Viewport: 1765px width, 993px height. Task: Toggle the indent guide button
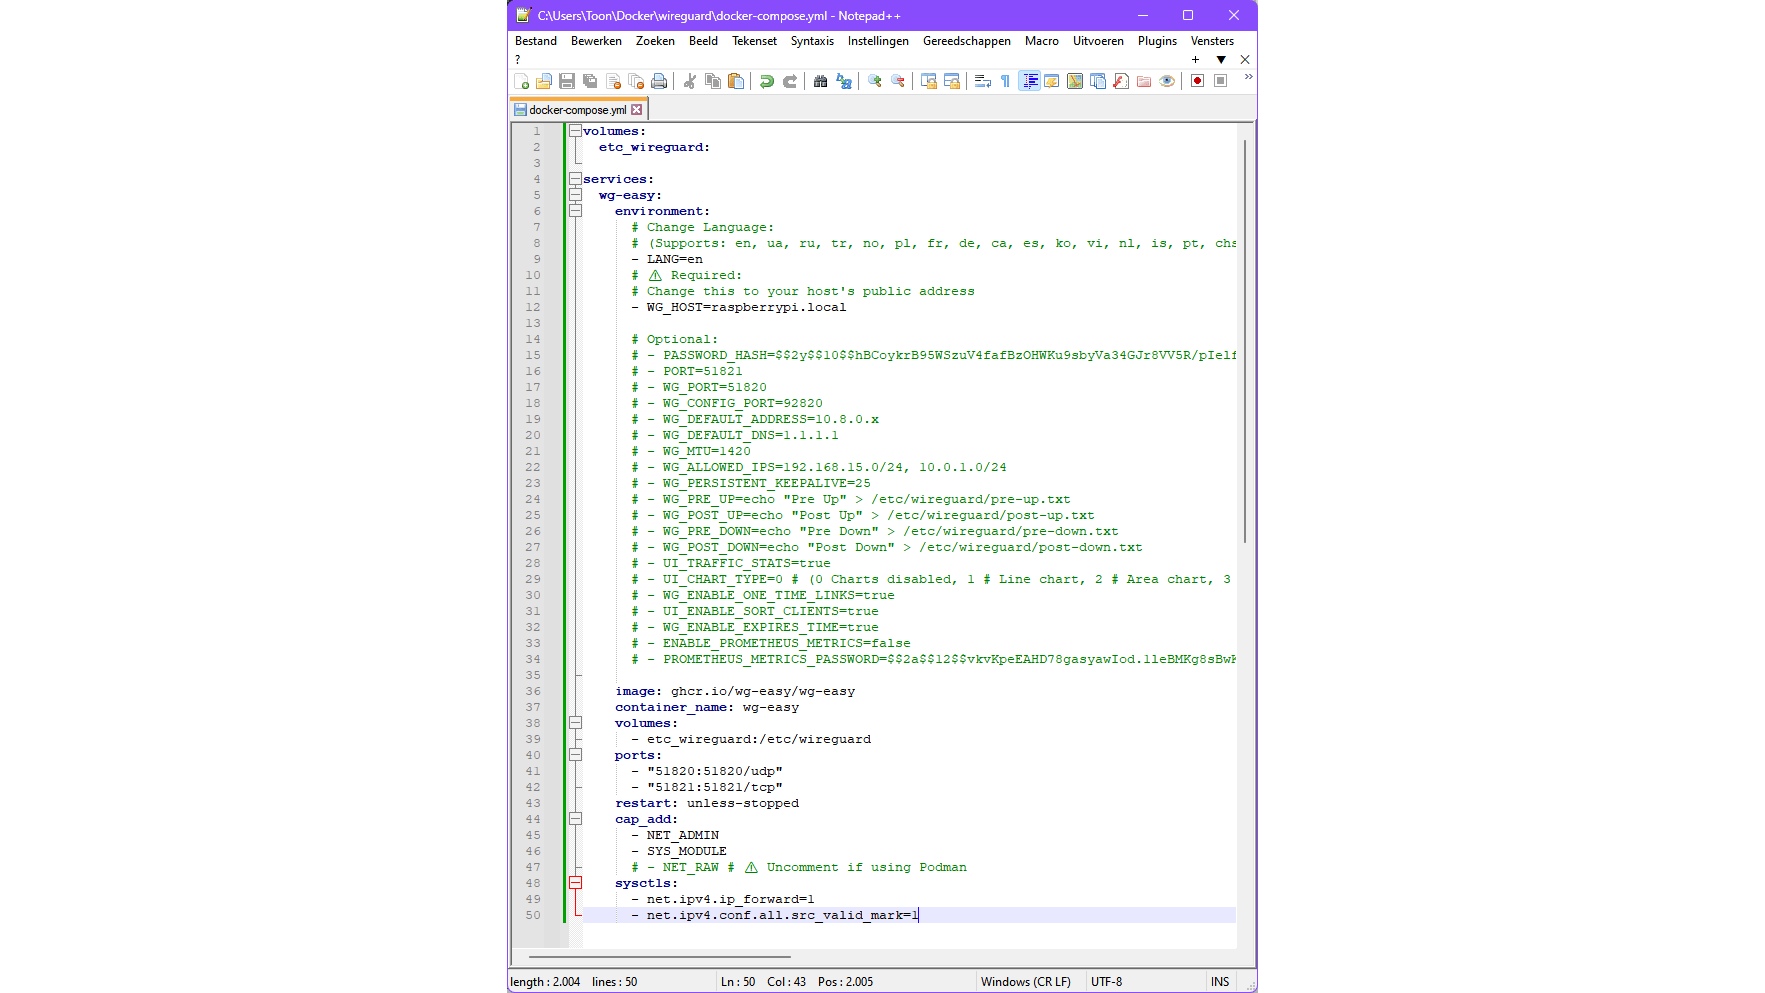click(1029, 81)
